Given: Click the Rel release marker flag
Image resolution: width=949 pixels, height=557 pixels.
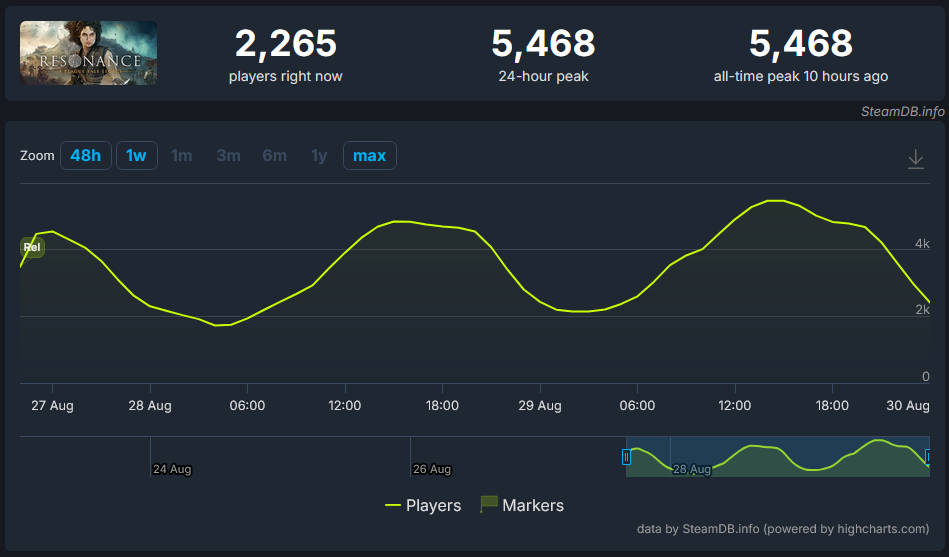Looking at the screenshot, I should pos(32,247).
